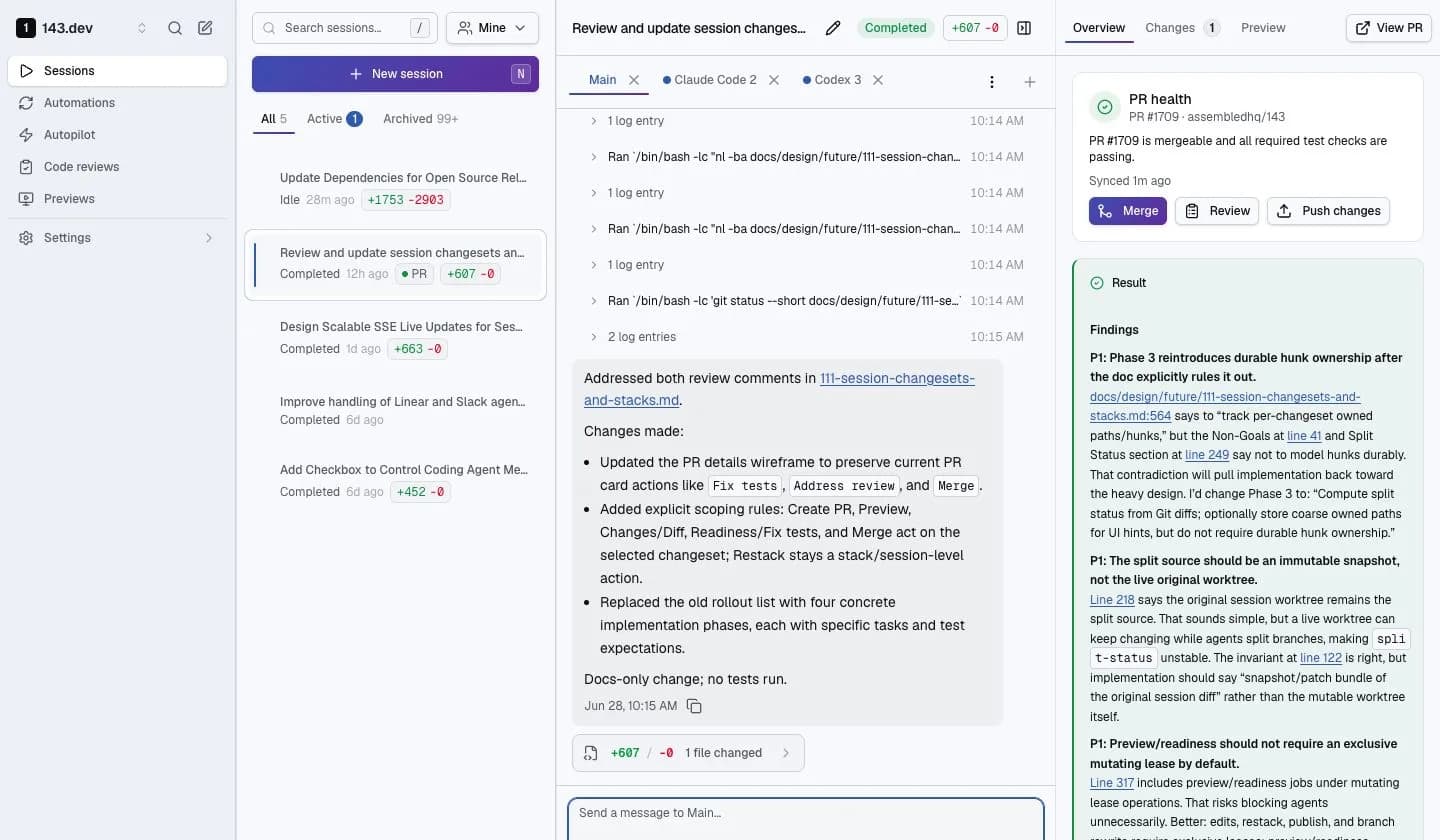Screen dimensions: 1440x840
Task: Click the New session button
Action: coord(395,74)
